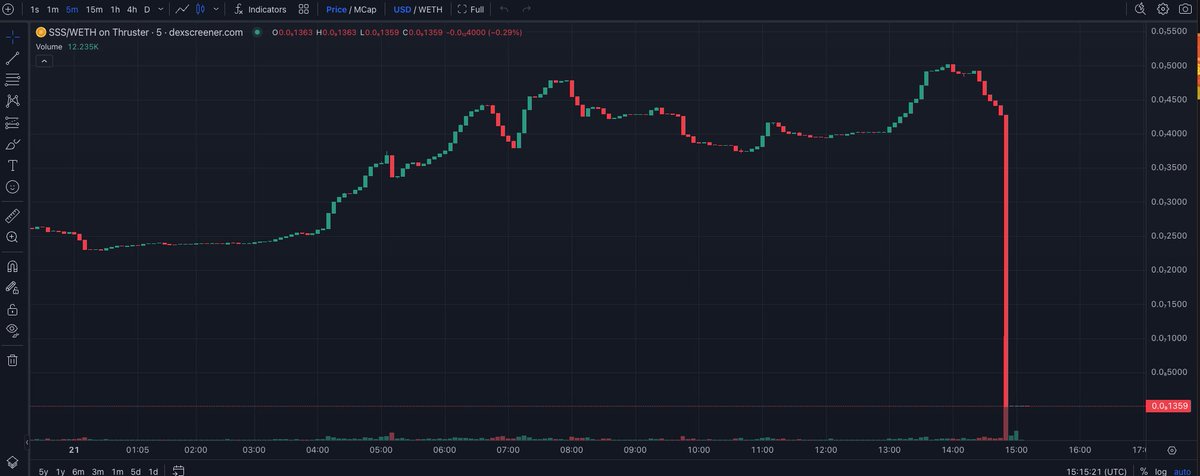Viewport: 1200px width, 476px height.
Task: Click the 0.0₅1359 current price label
Action: pyautogui.click(x=1170, y=406)
